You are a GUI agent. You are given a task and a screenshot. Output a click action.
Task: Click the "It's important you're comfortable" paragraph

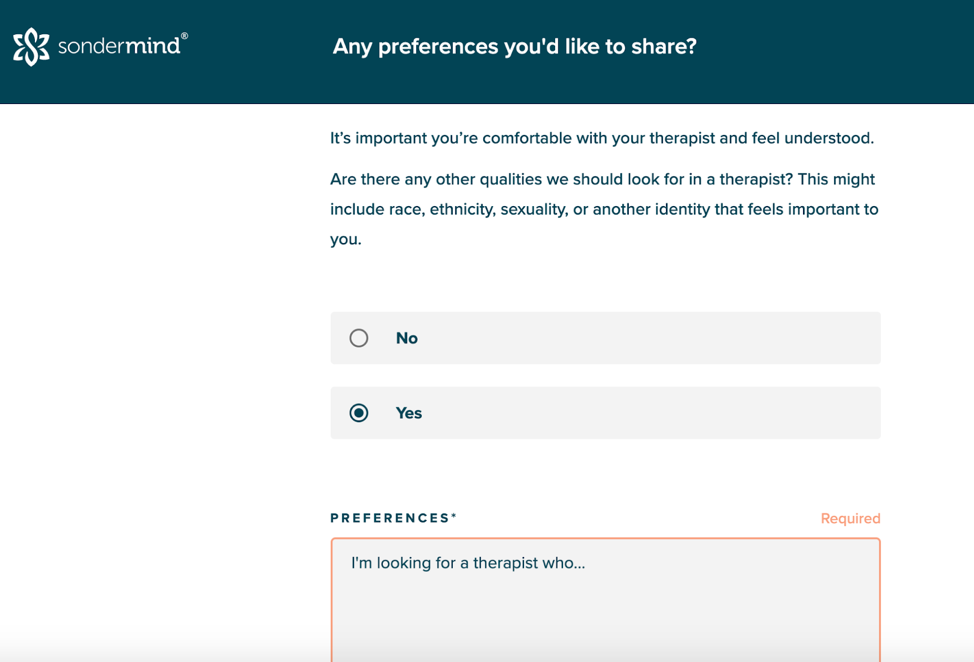pos(601,138)
